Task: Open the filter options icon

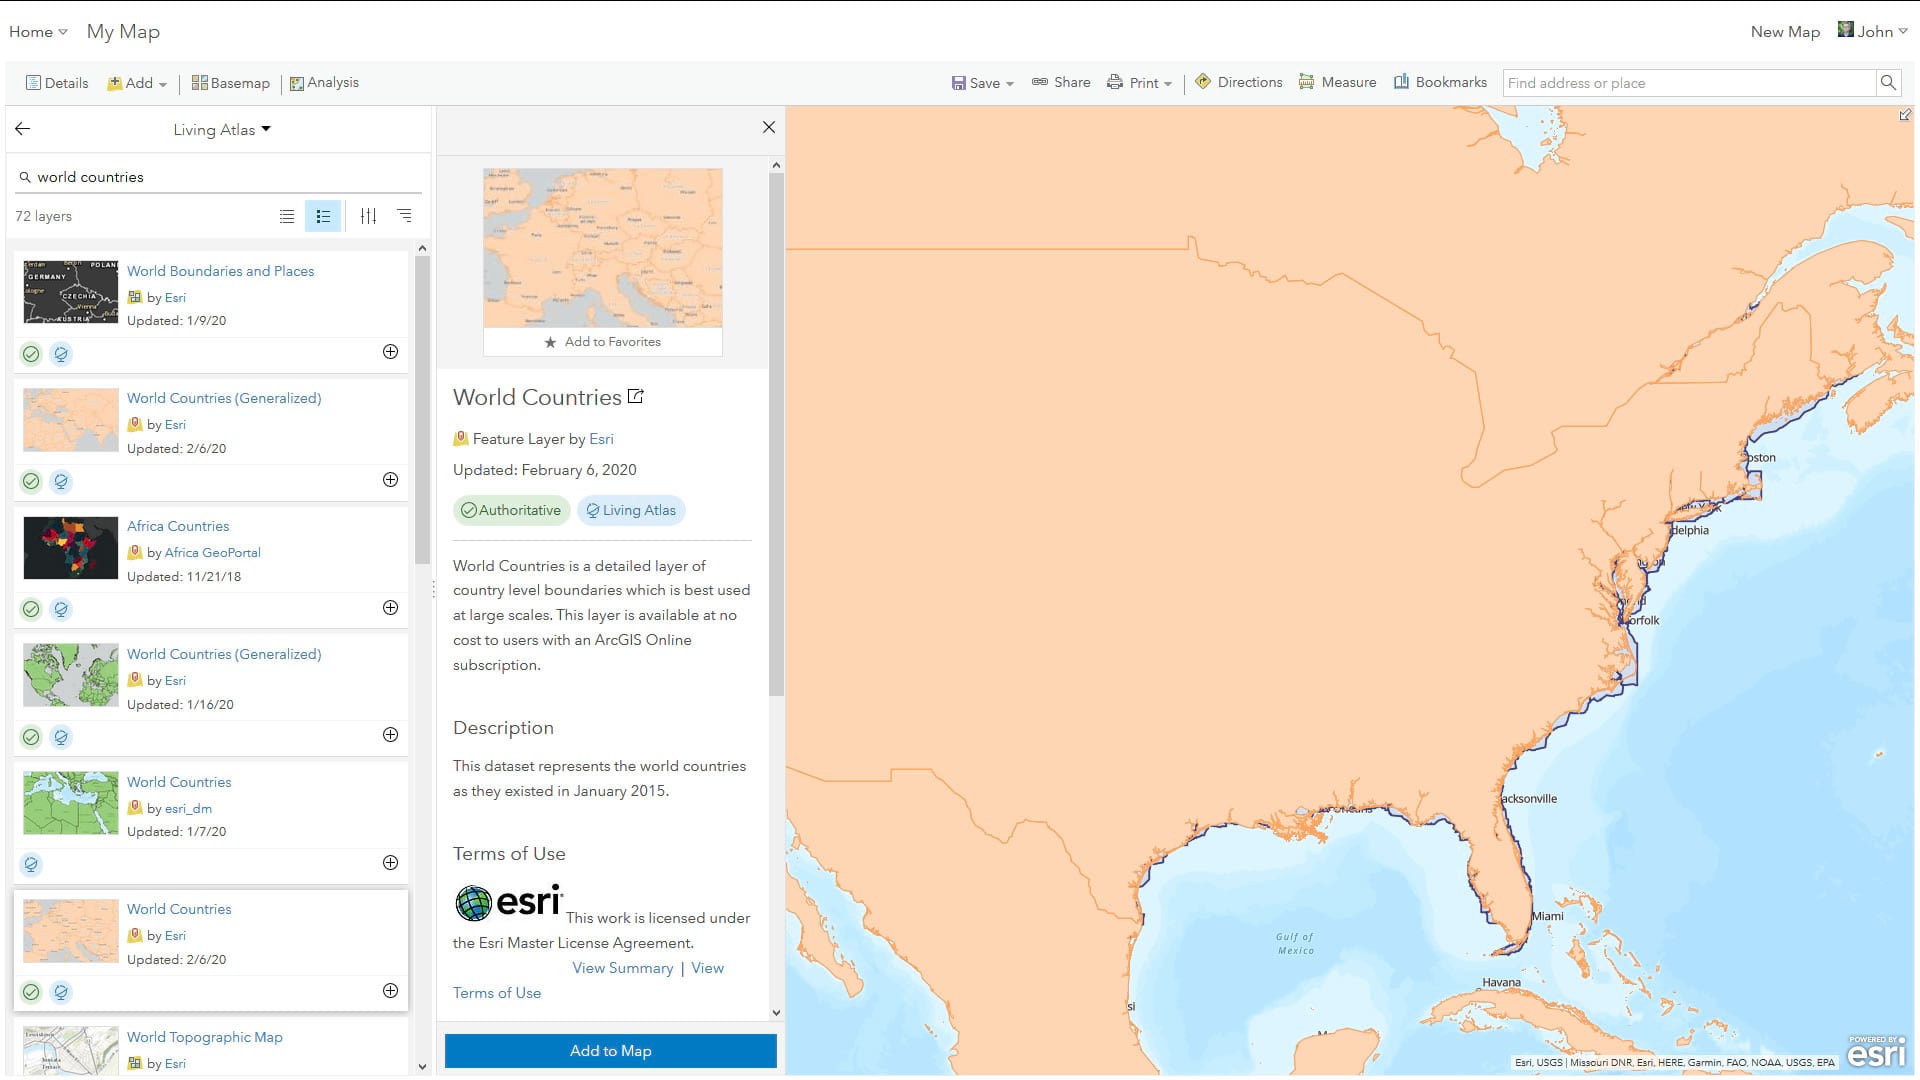Action: pos(369,216)
